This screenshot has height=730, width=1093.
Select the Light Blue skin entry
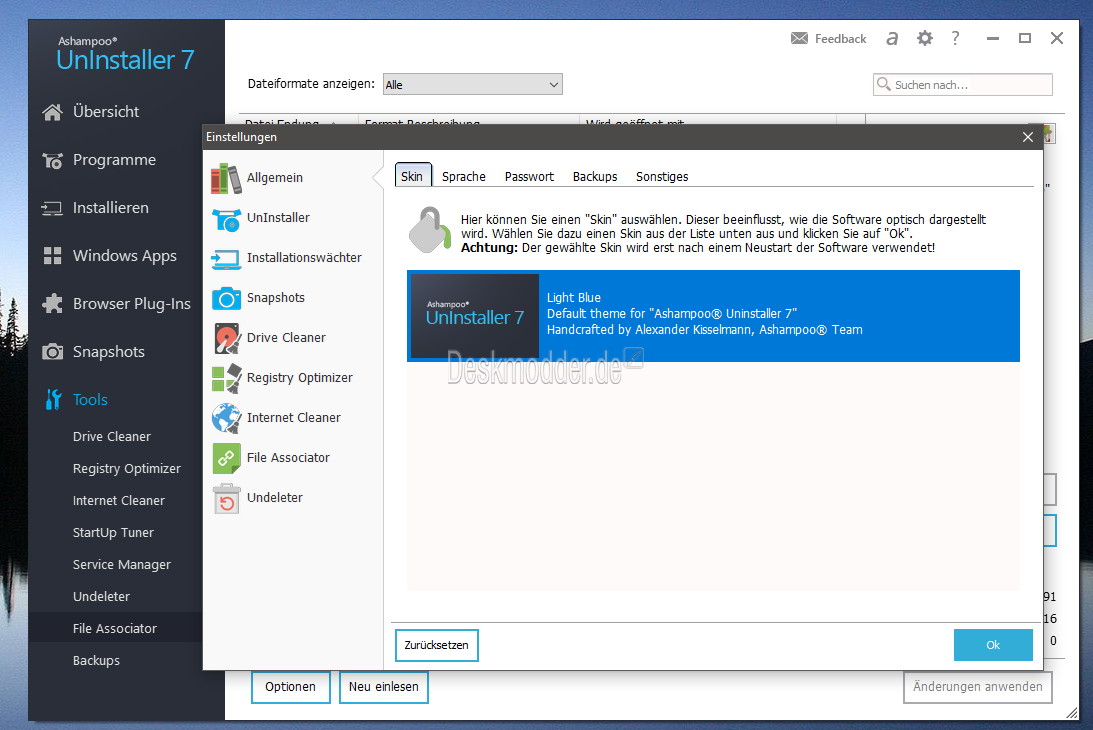tap(713, 316)
